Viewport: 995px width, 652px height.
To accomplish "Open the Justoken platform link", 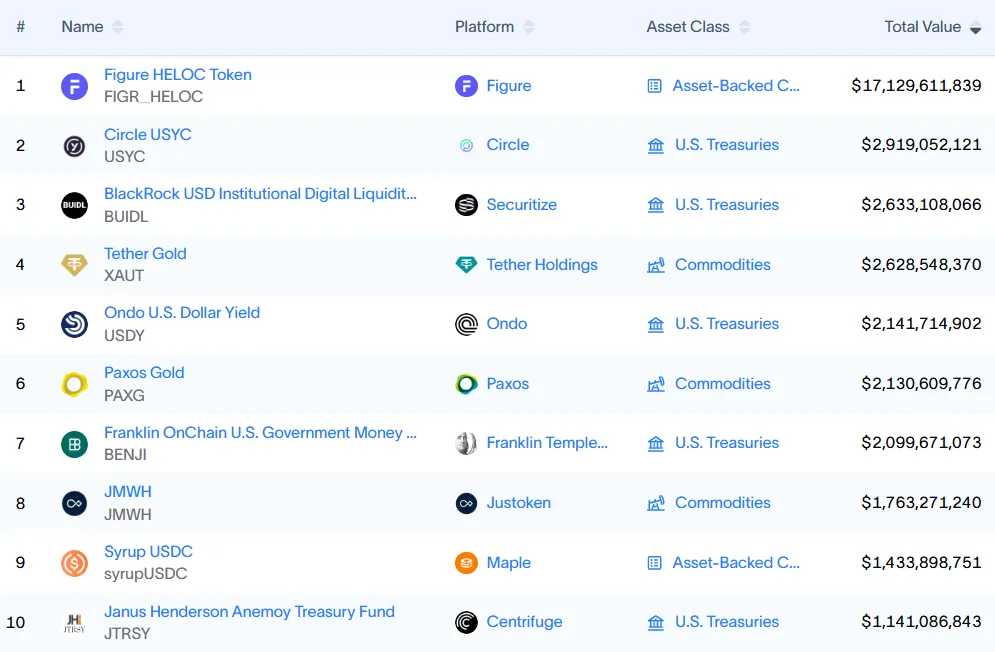I will (x=518, y=503).
